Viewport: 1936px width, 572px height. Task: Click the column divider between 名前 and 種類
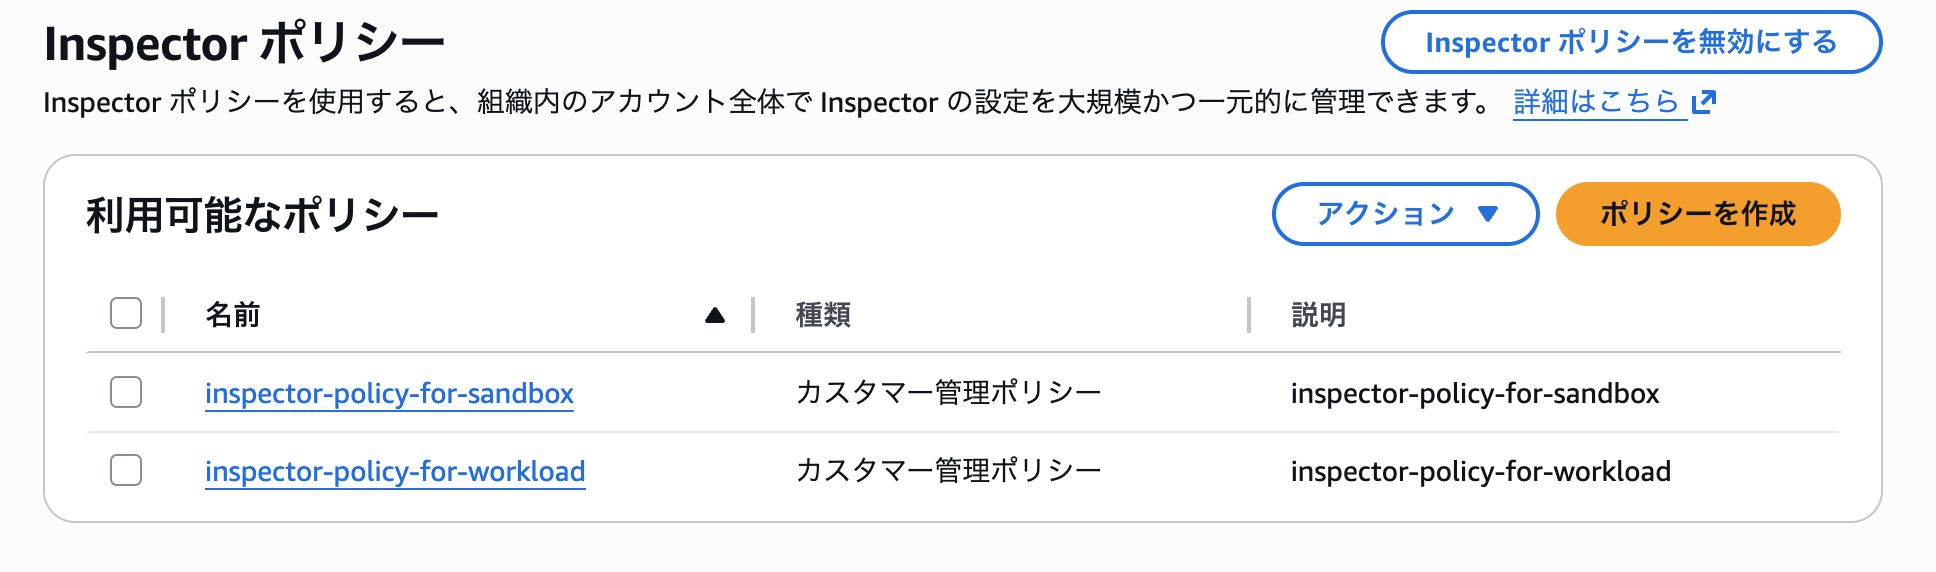(753, 315)
